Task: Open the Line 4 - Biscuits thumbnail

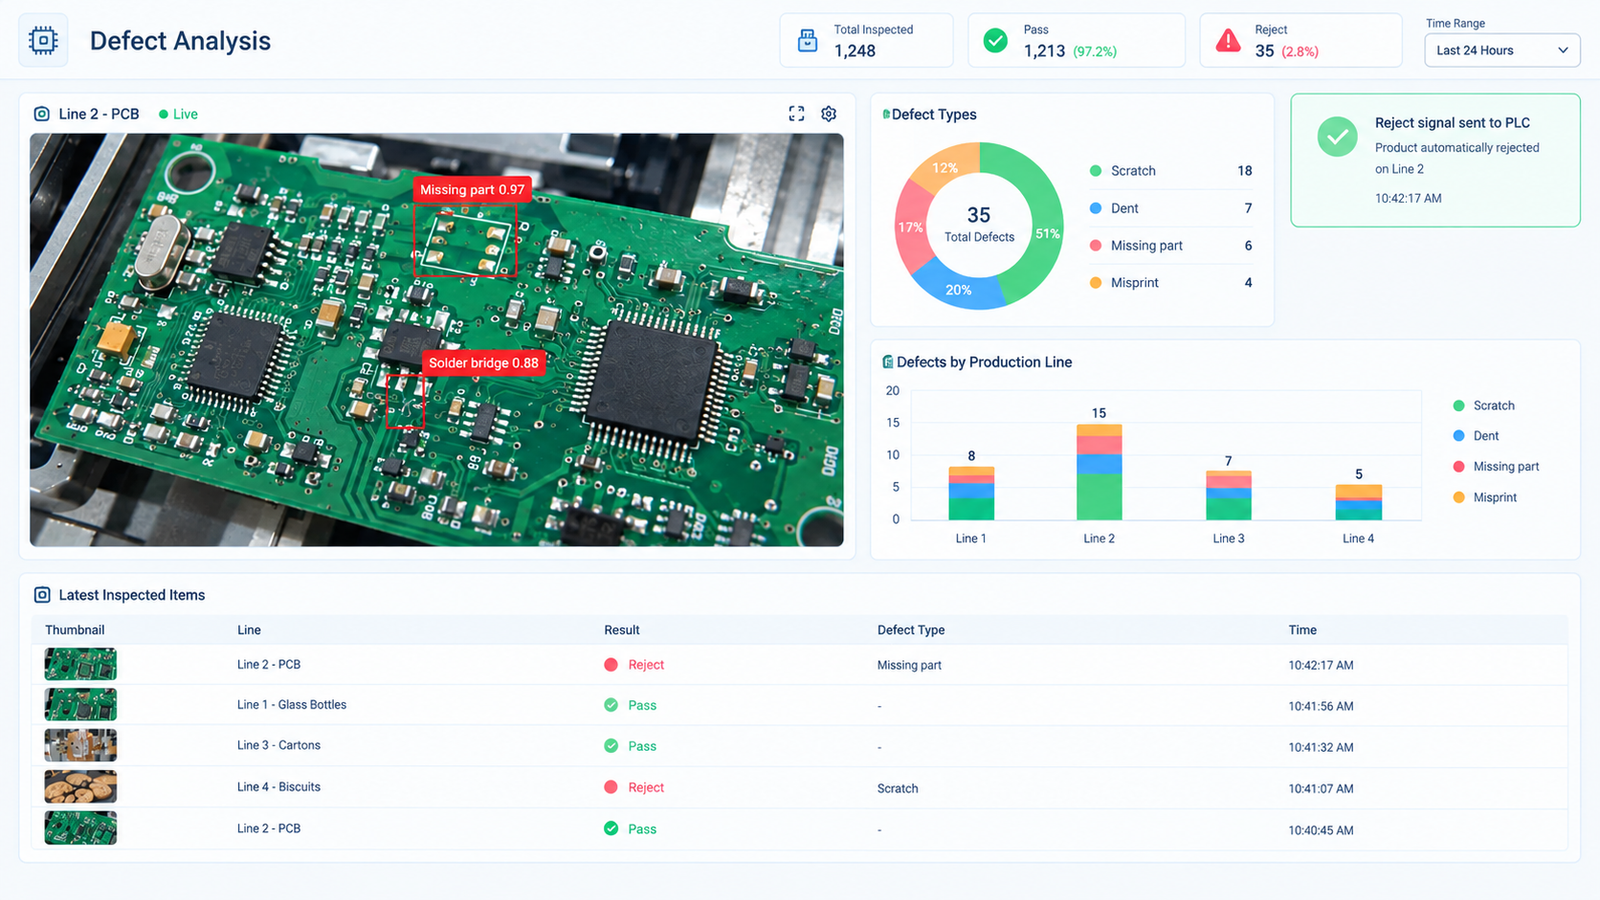Action: pos(81,787)
